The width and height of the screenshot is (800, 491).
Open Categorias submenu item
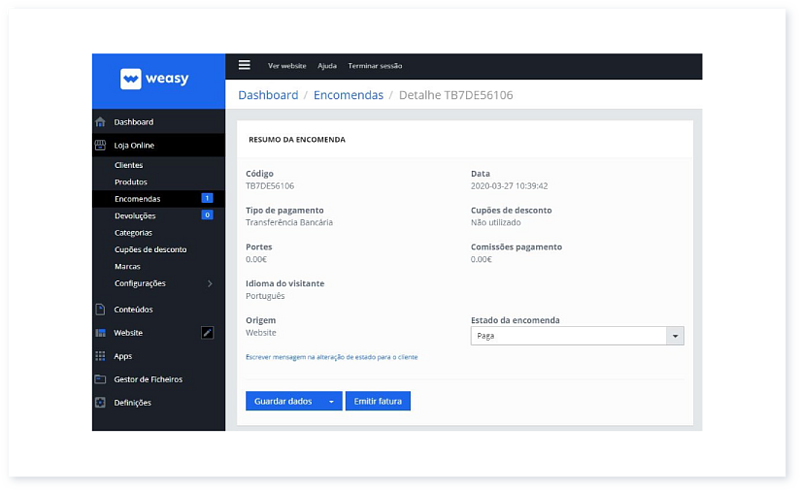pos(133,232)
